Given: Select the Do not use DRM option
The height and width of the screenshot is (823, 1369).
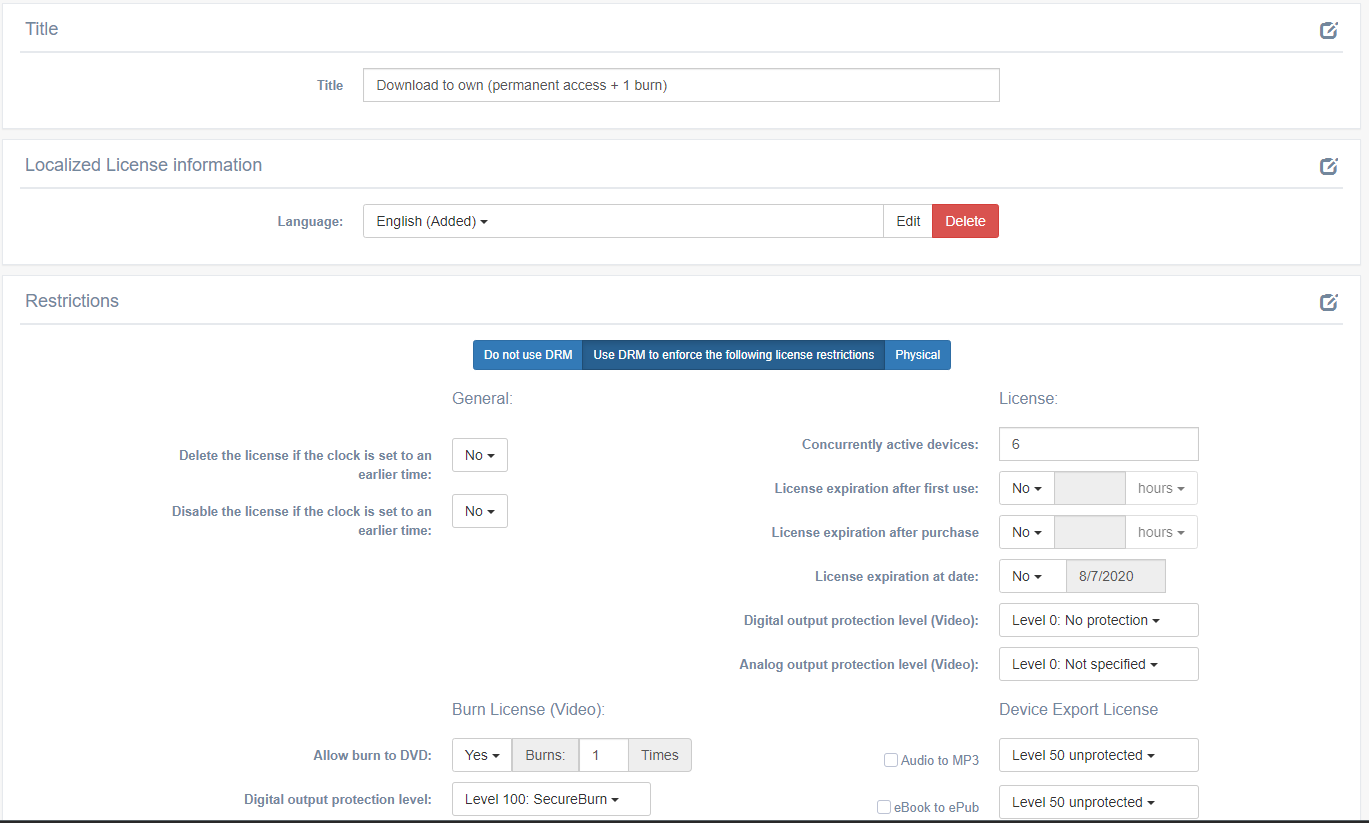Looking at the screenshot, I should coord(527,355).
